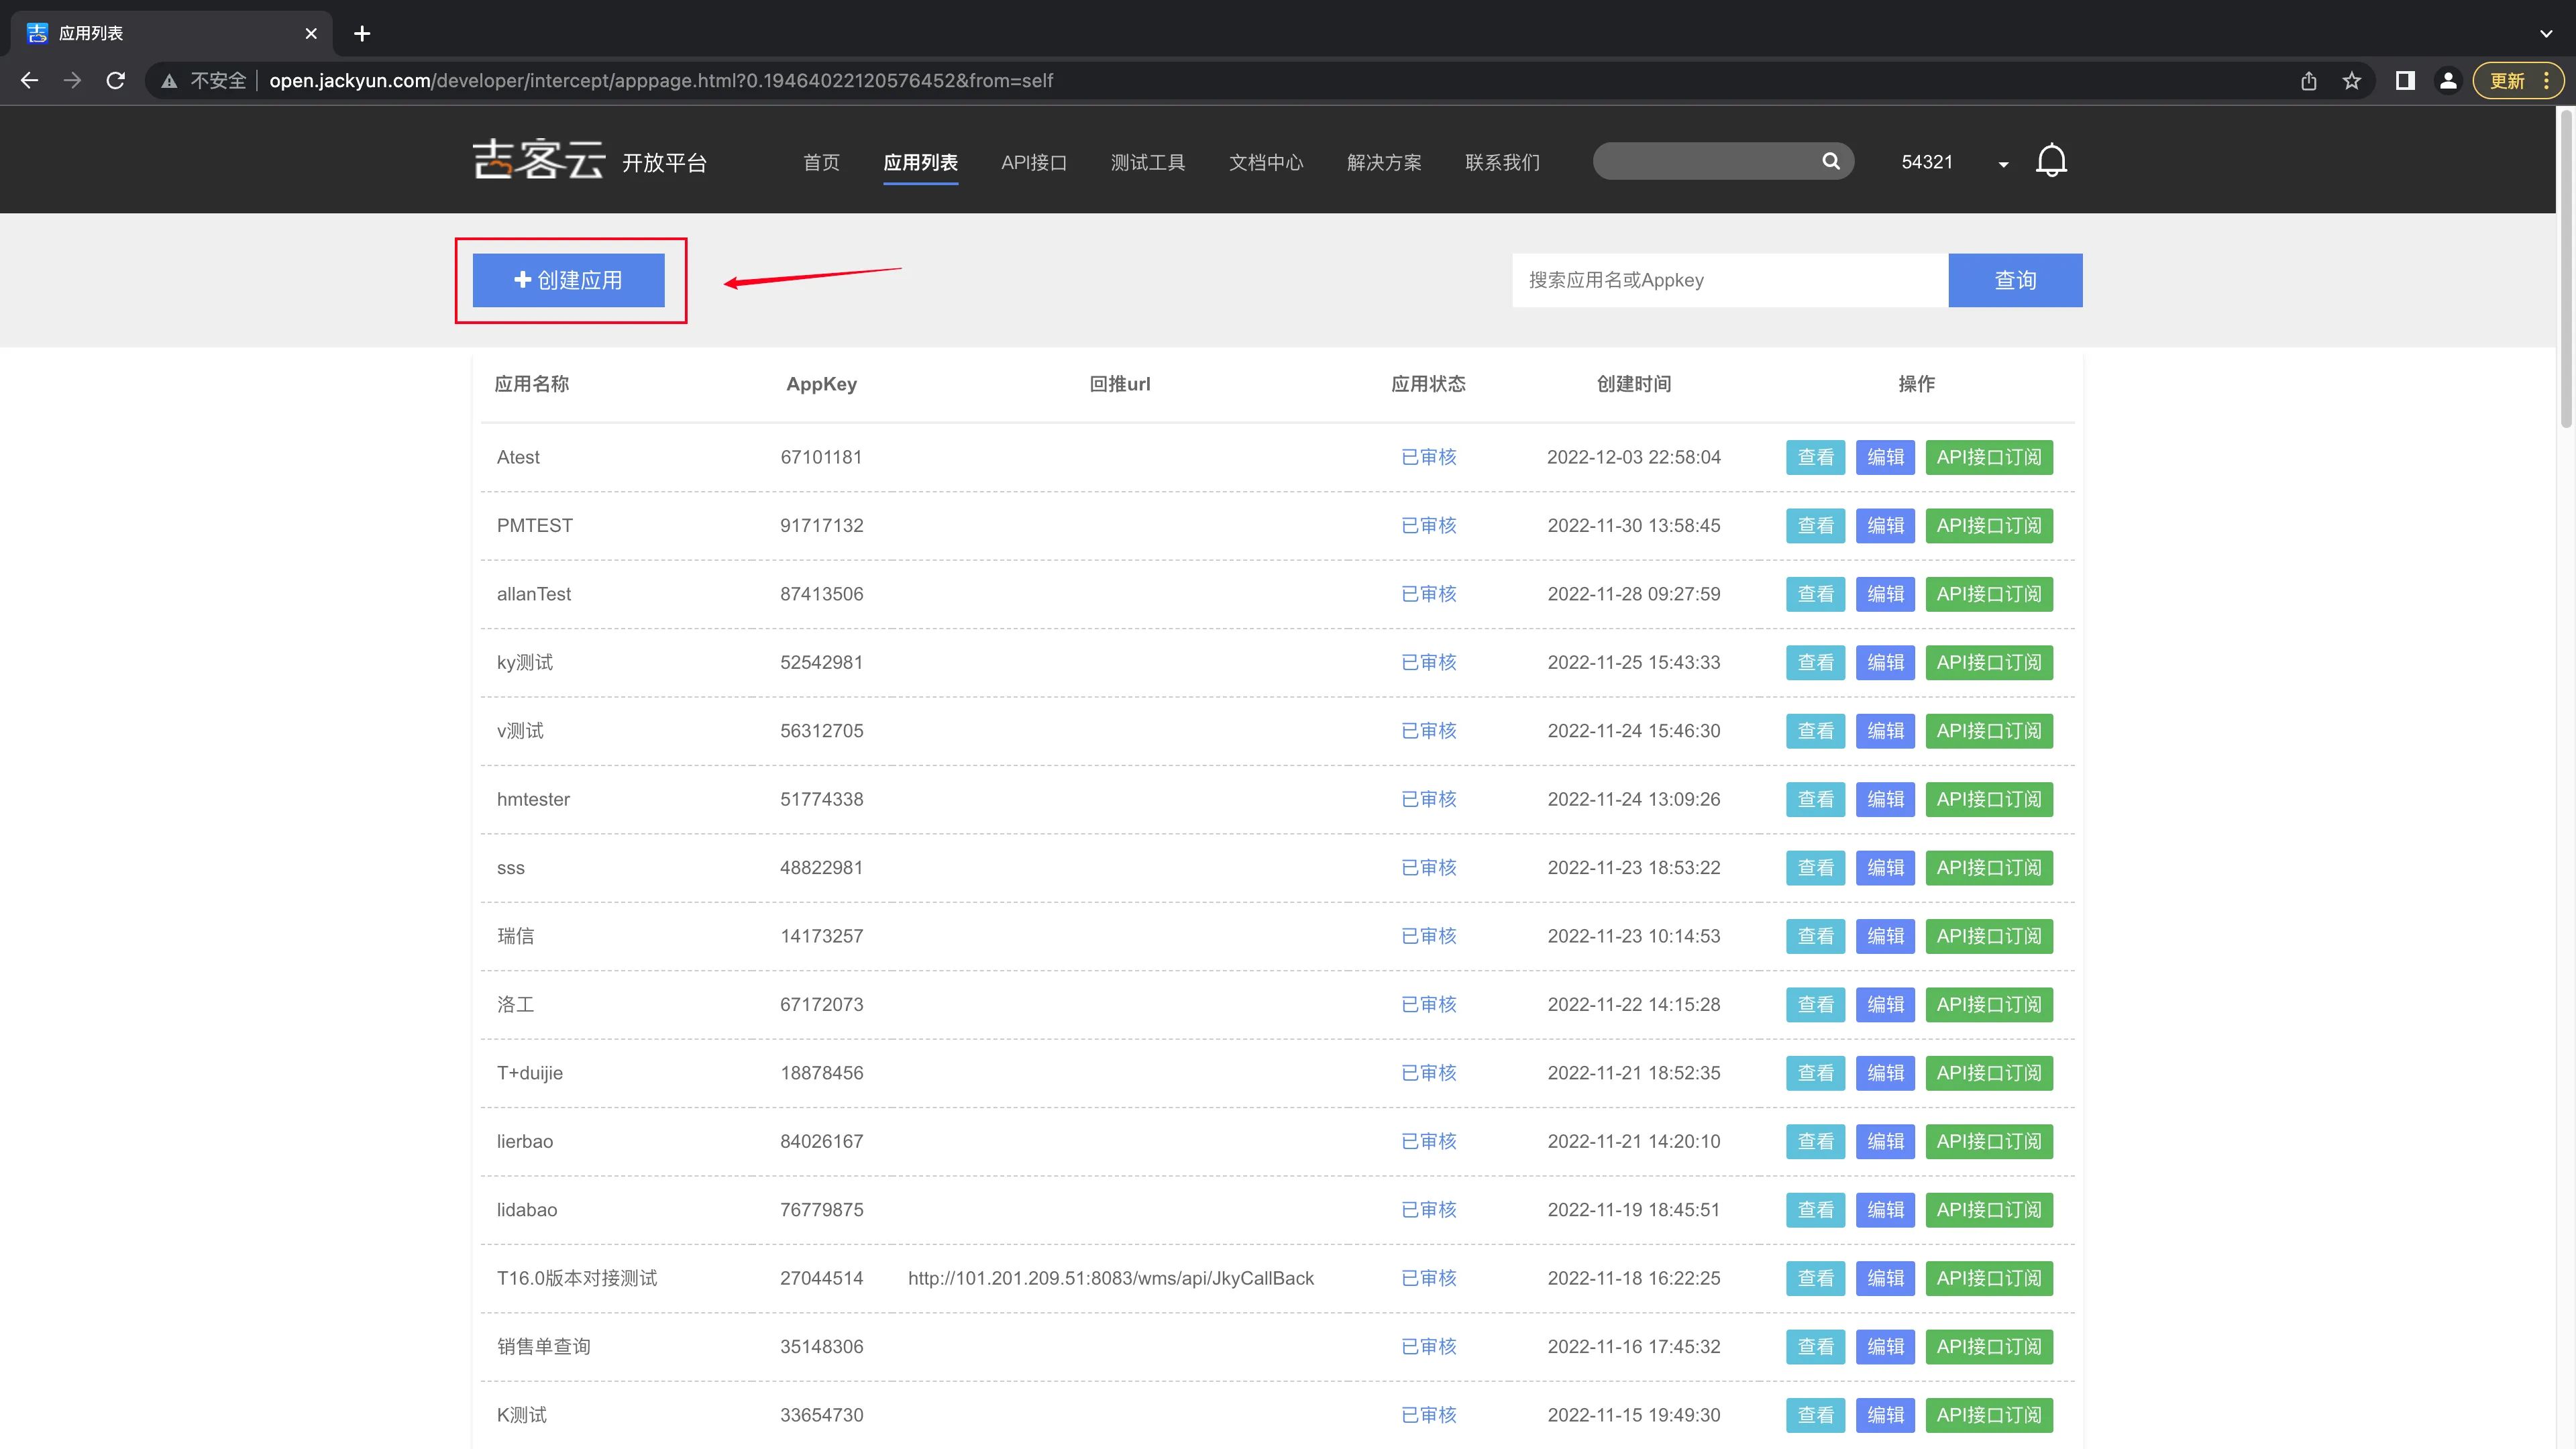Open the notification bell

point(2051,161)
